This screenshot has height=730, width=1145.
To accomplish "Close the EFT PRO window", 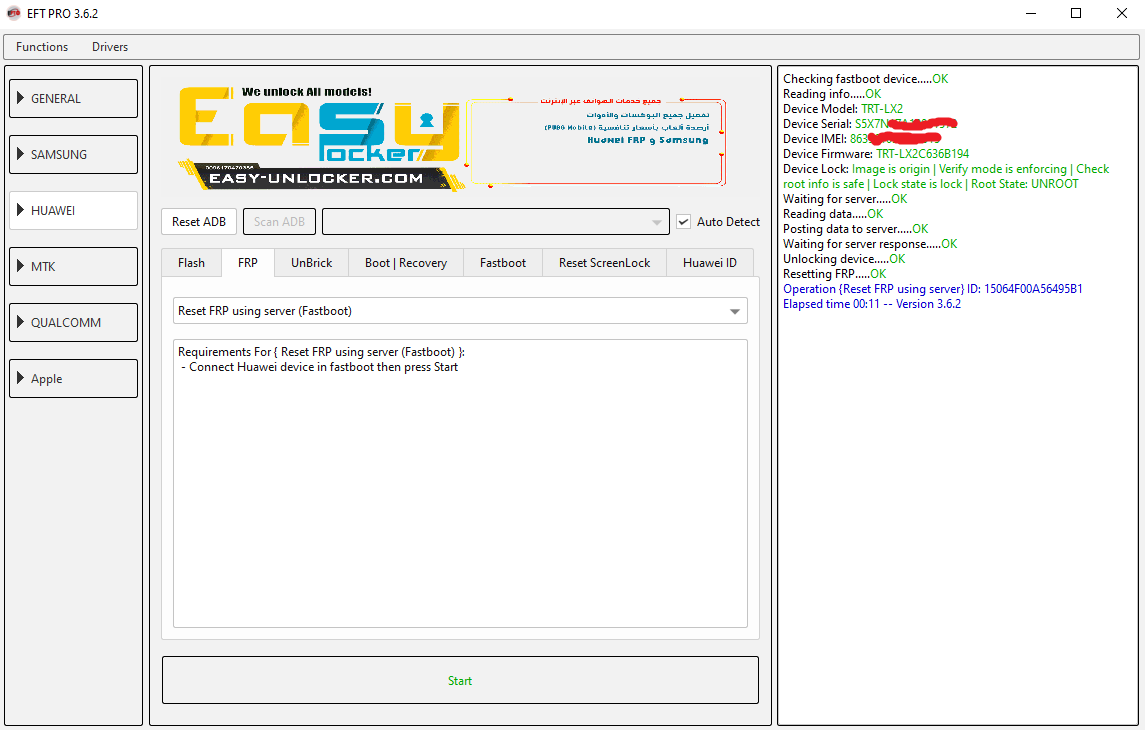I will coord(1122,13).
